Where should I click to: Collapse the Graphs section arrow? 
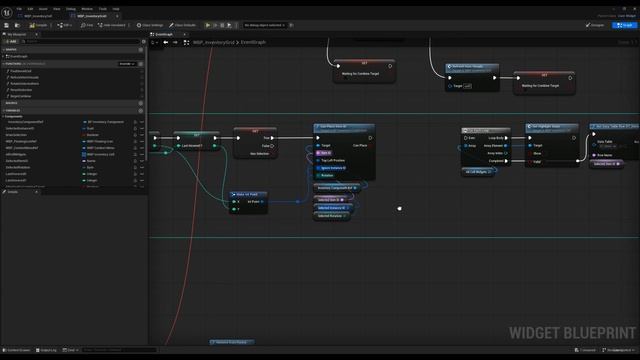click(4, 49)
